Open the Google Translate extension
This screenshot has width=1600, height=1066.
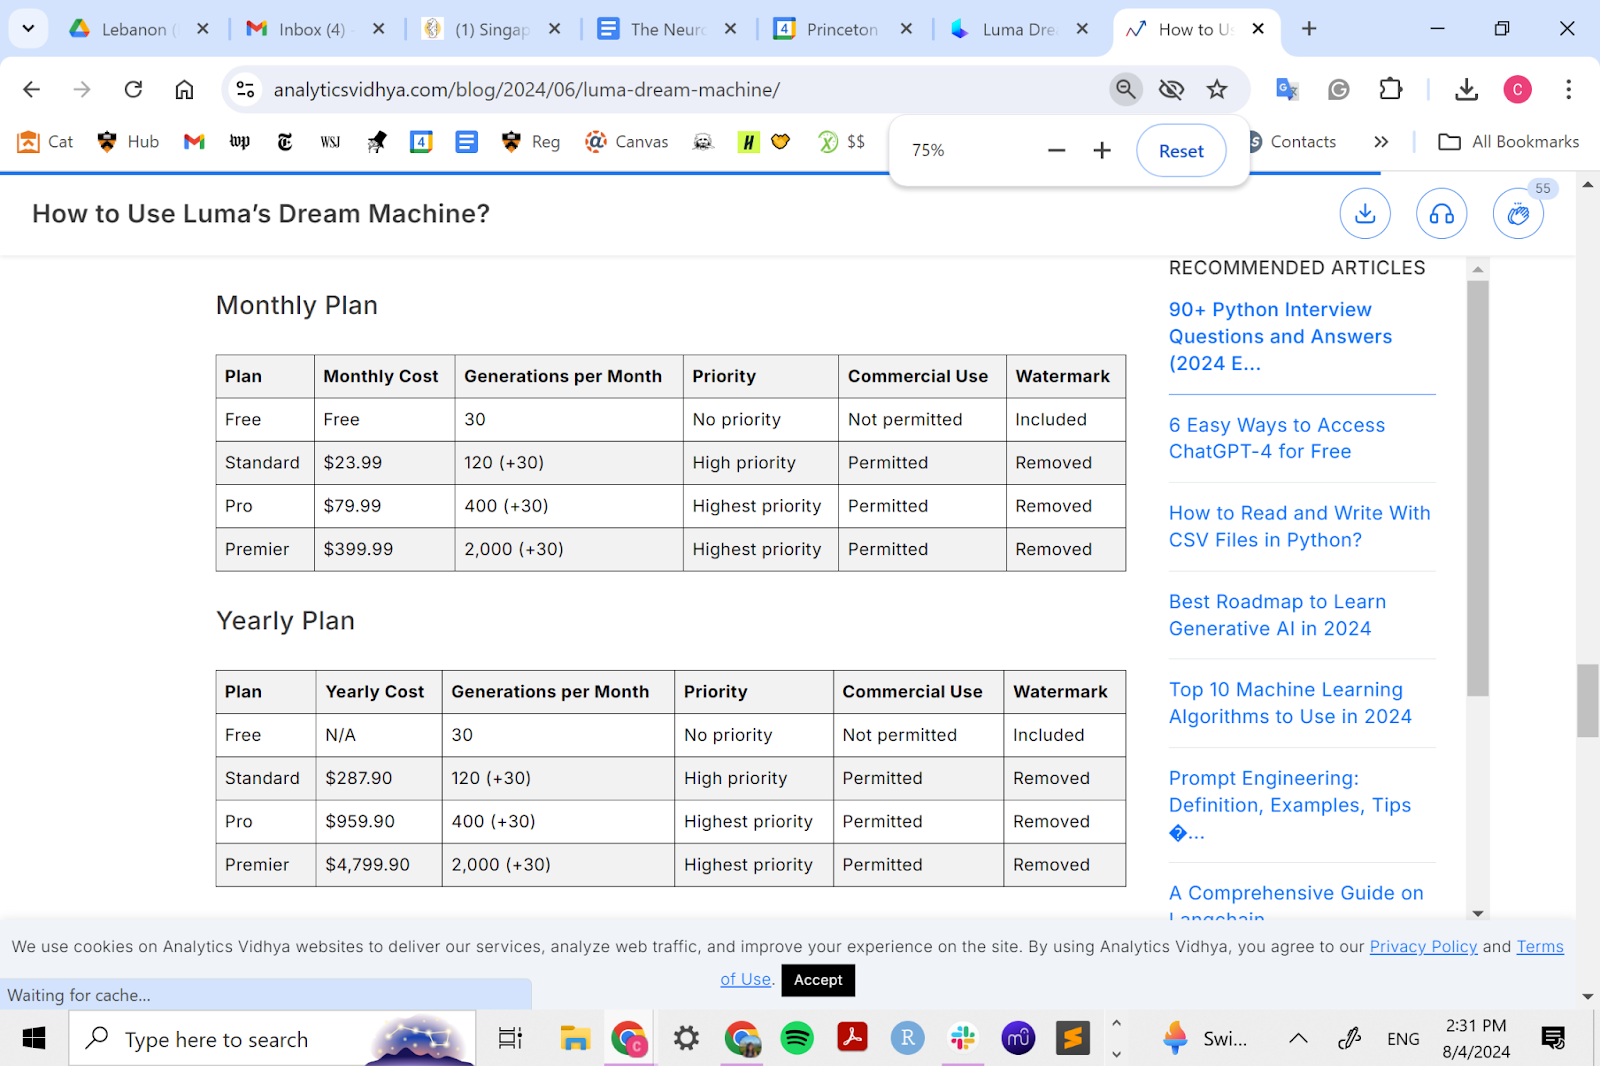(x=1287, y=90)
